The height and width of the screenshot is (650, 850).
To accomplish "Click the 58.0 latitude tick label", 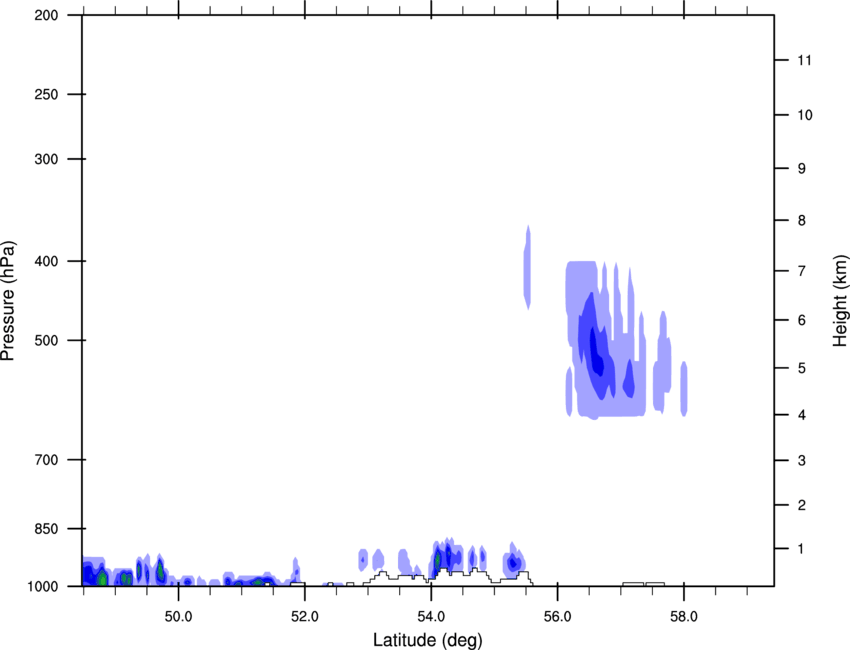I will tap(684, 616).
